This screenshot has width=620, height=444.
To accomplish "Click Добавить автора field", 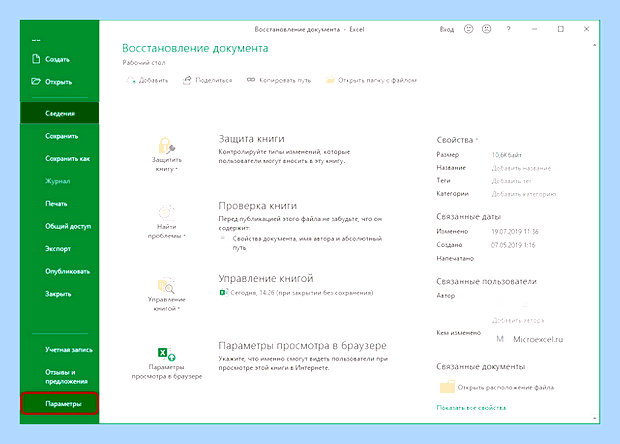I will coord(518,320).
